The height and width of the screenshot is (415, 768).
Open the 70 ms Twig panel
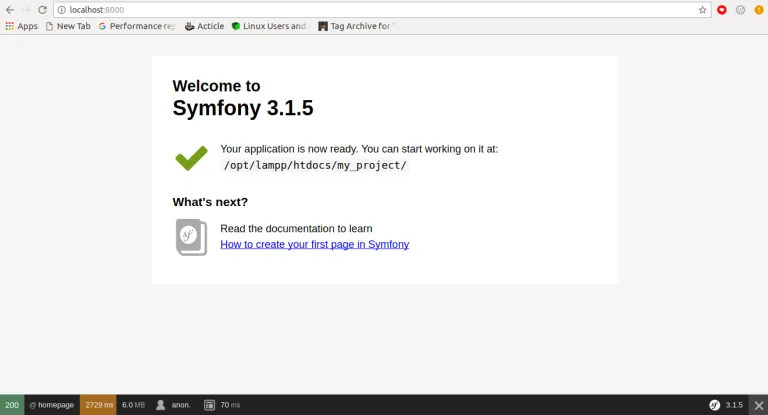click(x=222, y=405)
